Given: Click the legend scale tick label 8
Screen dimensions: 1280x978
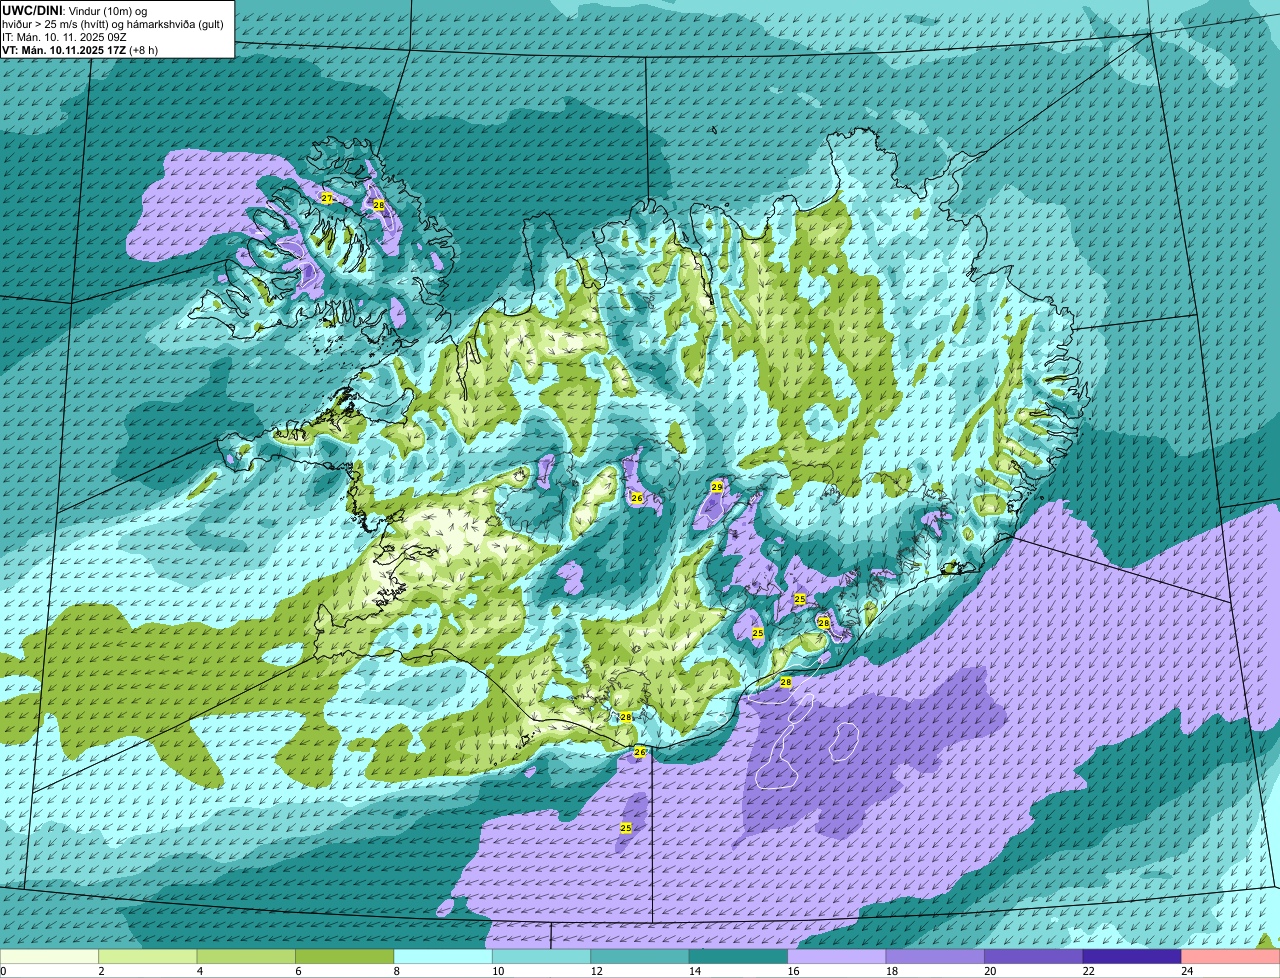Looking at the screenshot, I should (396, 971).
